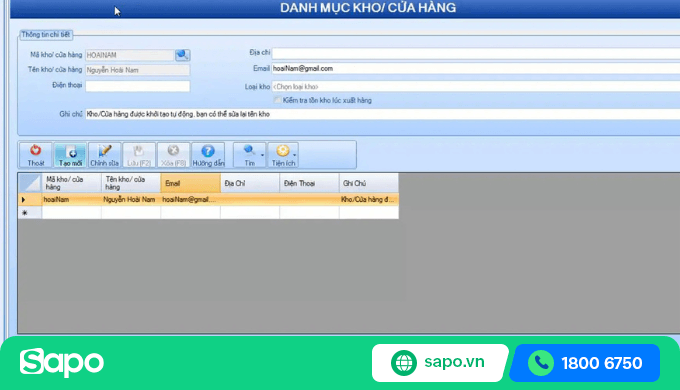Click the Tiện ích utilities icon

pos(282,155)
